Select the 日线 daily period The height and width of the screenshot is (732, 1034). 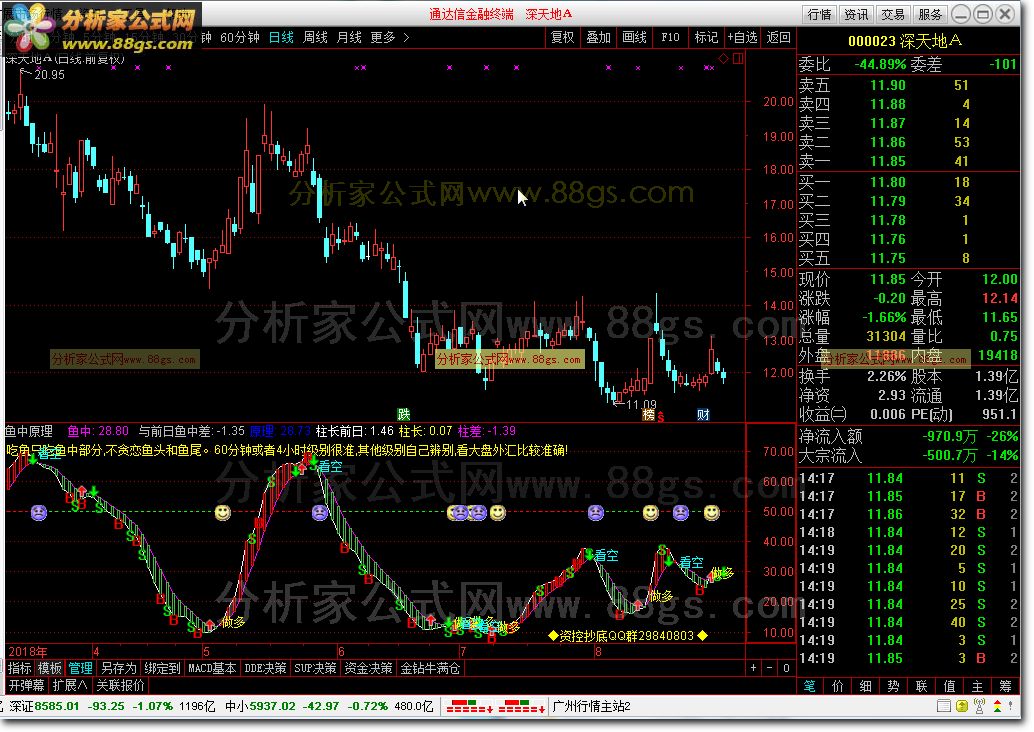[281, 38]
